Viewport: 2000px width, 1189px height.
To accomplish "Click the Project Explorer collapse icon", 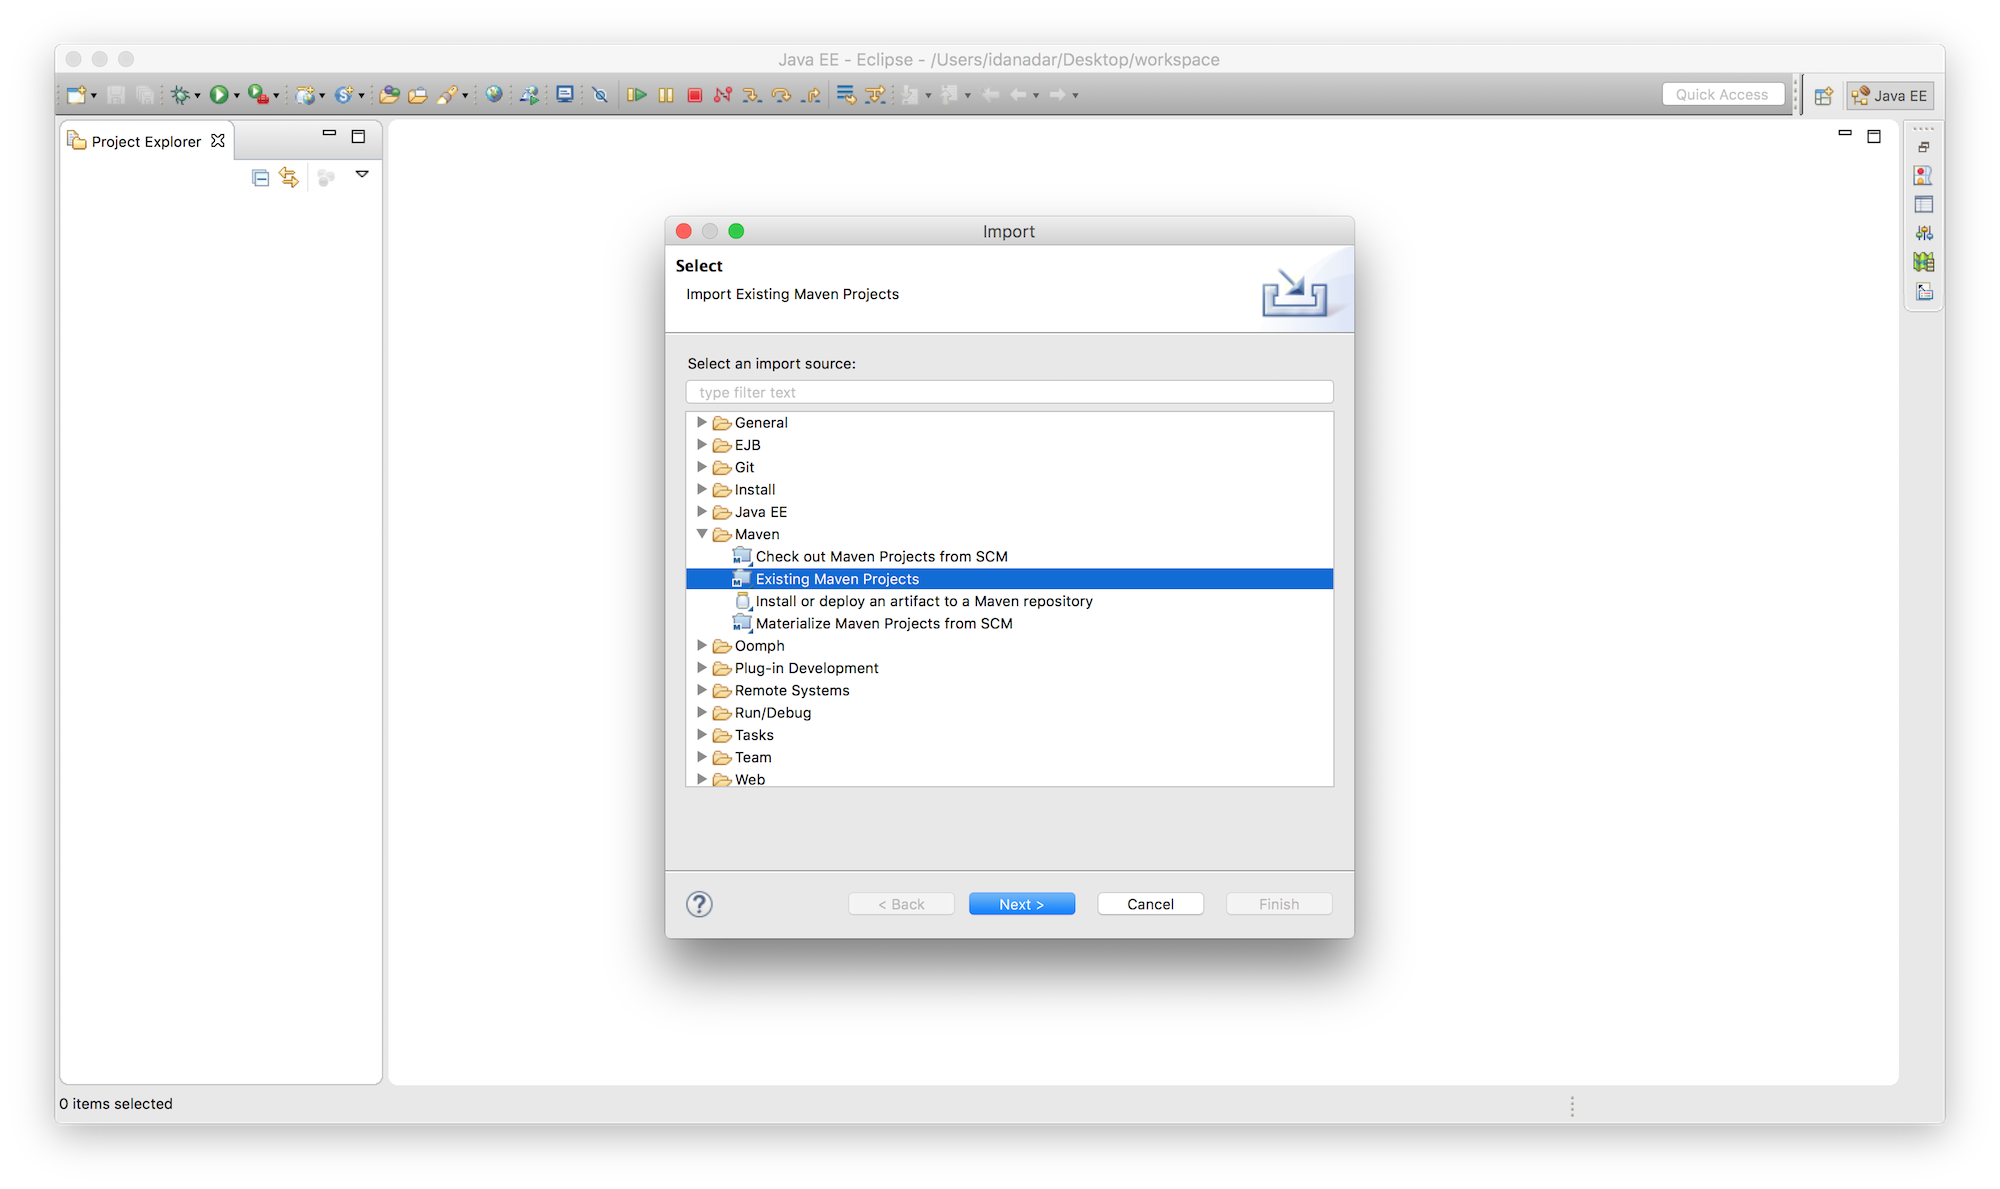I will tap(259, 177).
